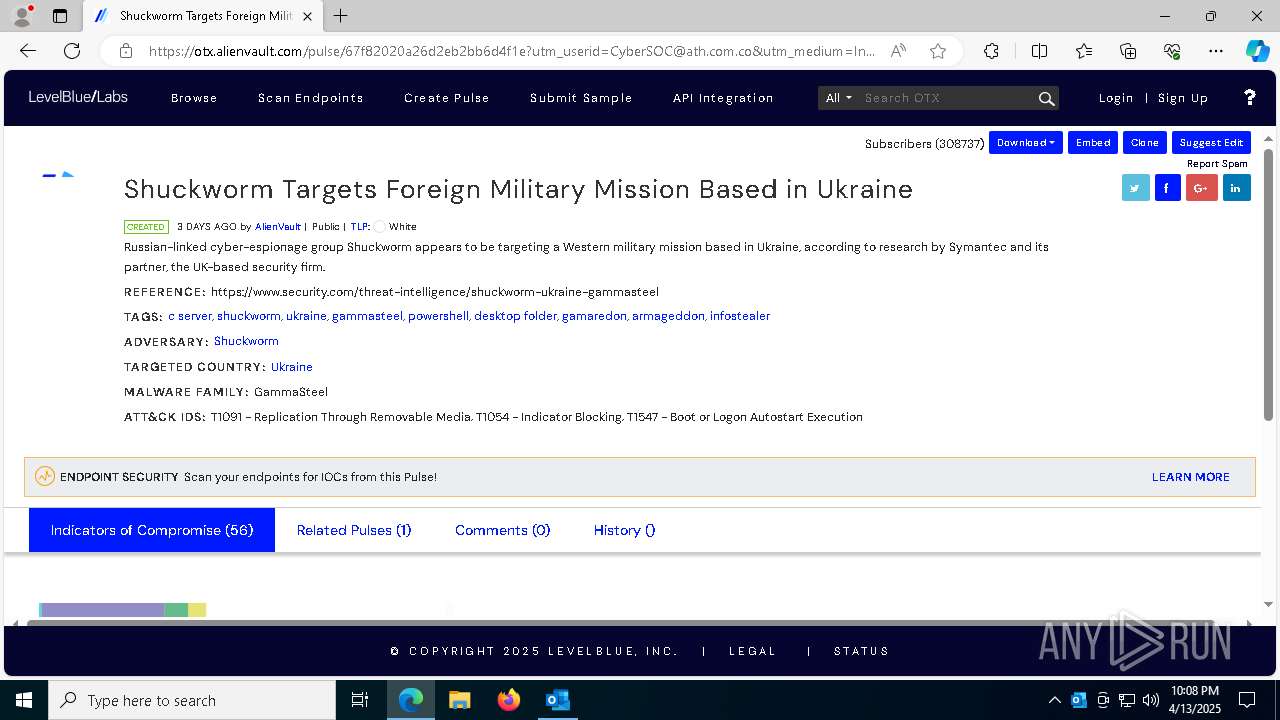Open OTX help question mark icon
The width and height of the screenshot is (1280, 720).
pyautogui.click(x=1249, y=97)
